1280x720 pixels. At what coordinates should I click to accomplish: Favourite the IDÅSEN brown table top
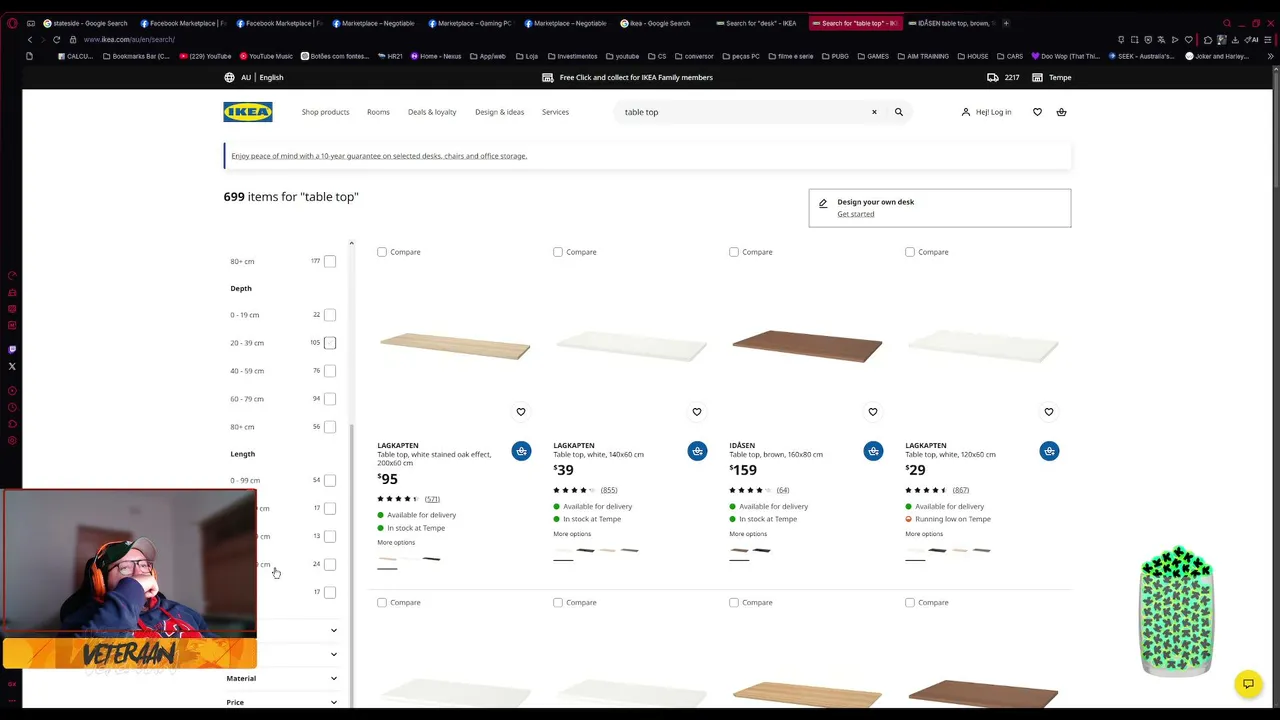point(873,412)
